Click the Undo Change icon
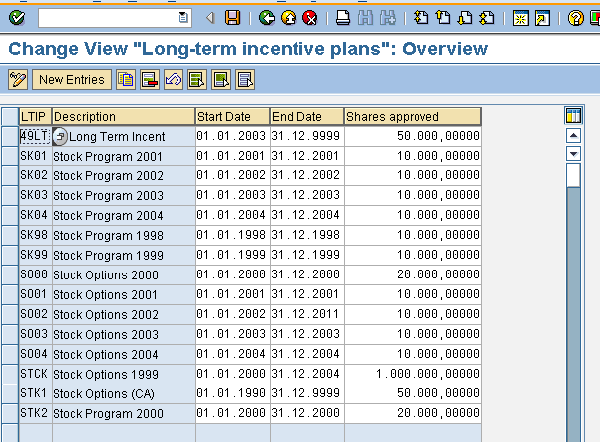The width and height of the screenshot is (600, 442). (x=173, y=80)
